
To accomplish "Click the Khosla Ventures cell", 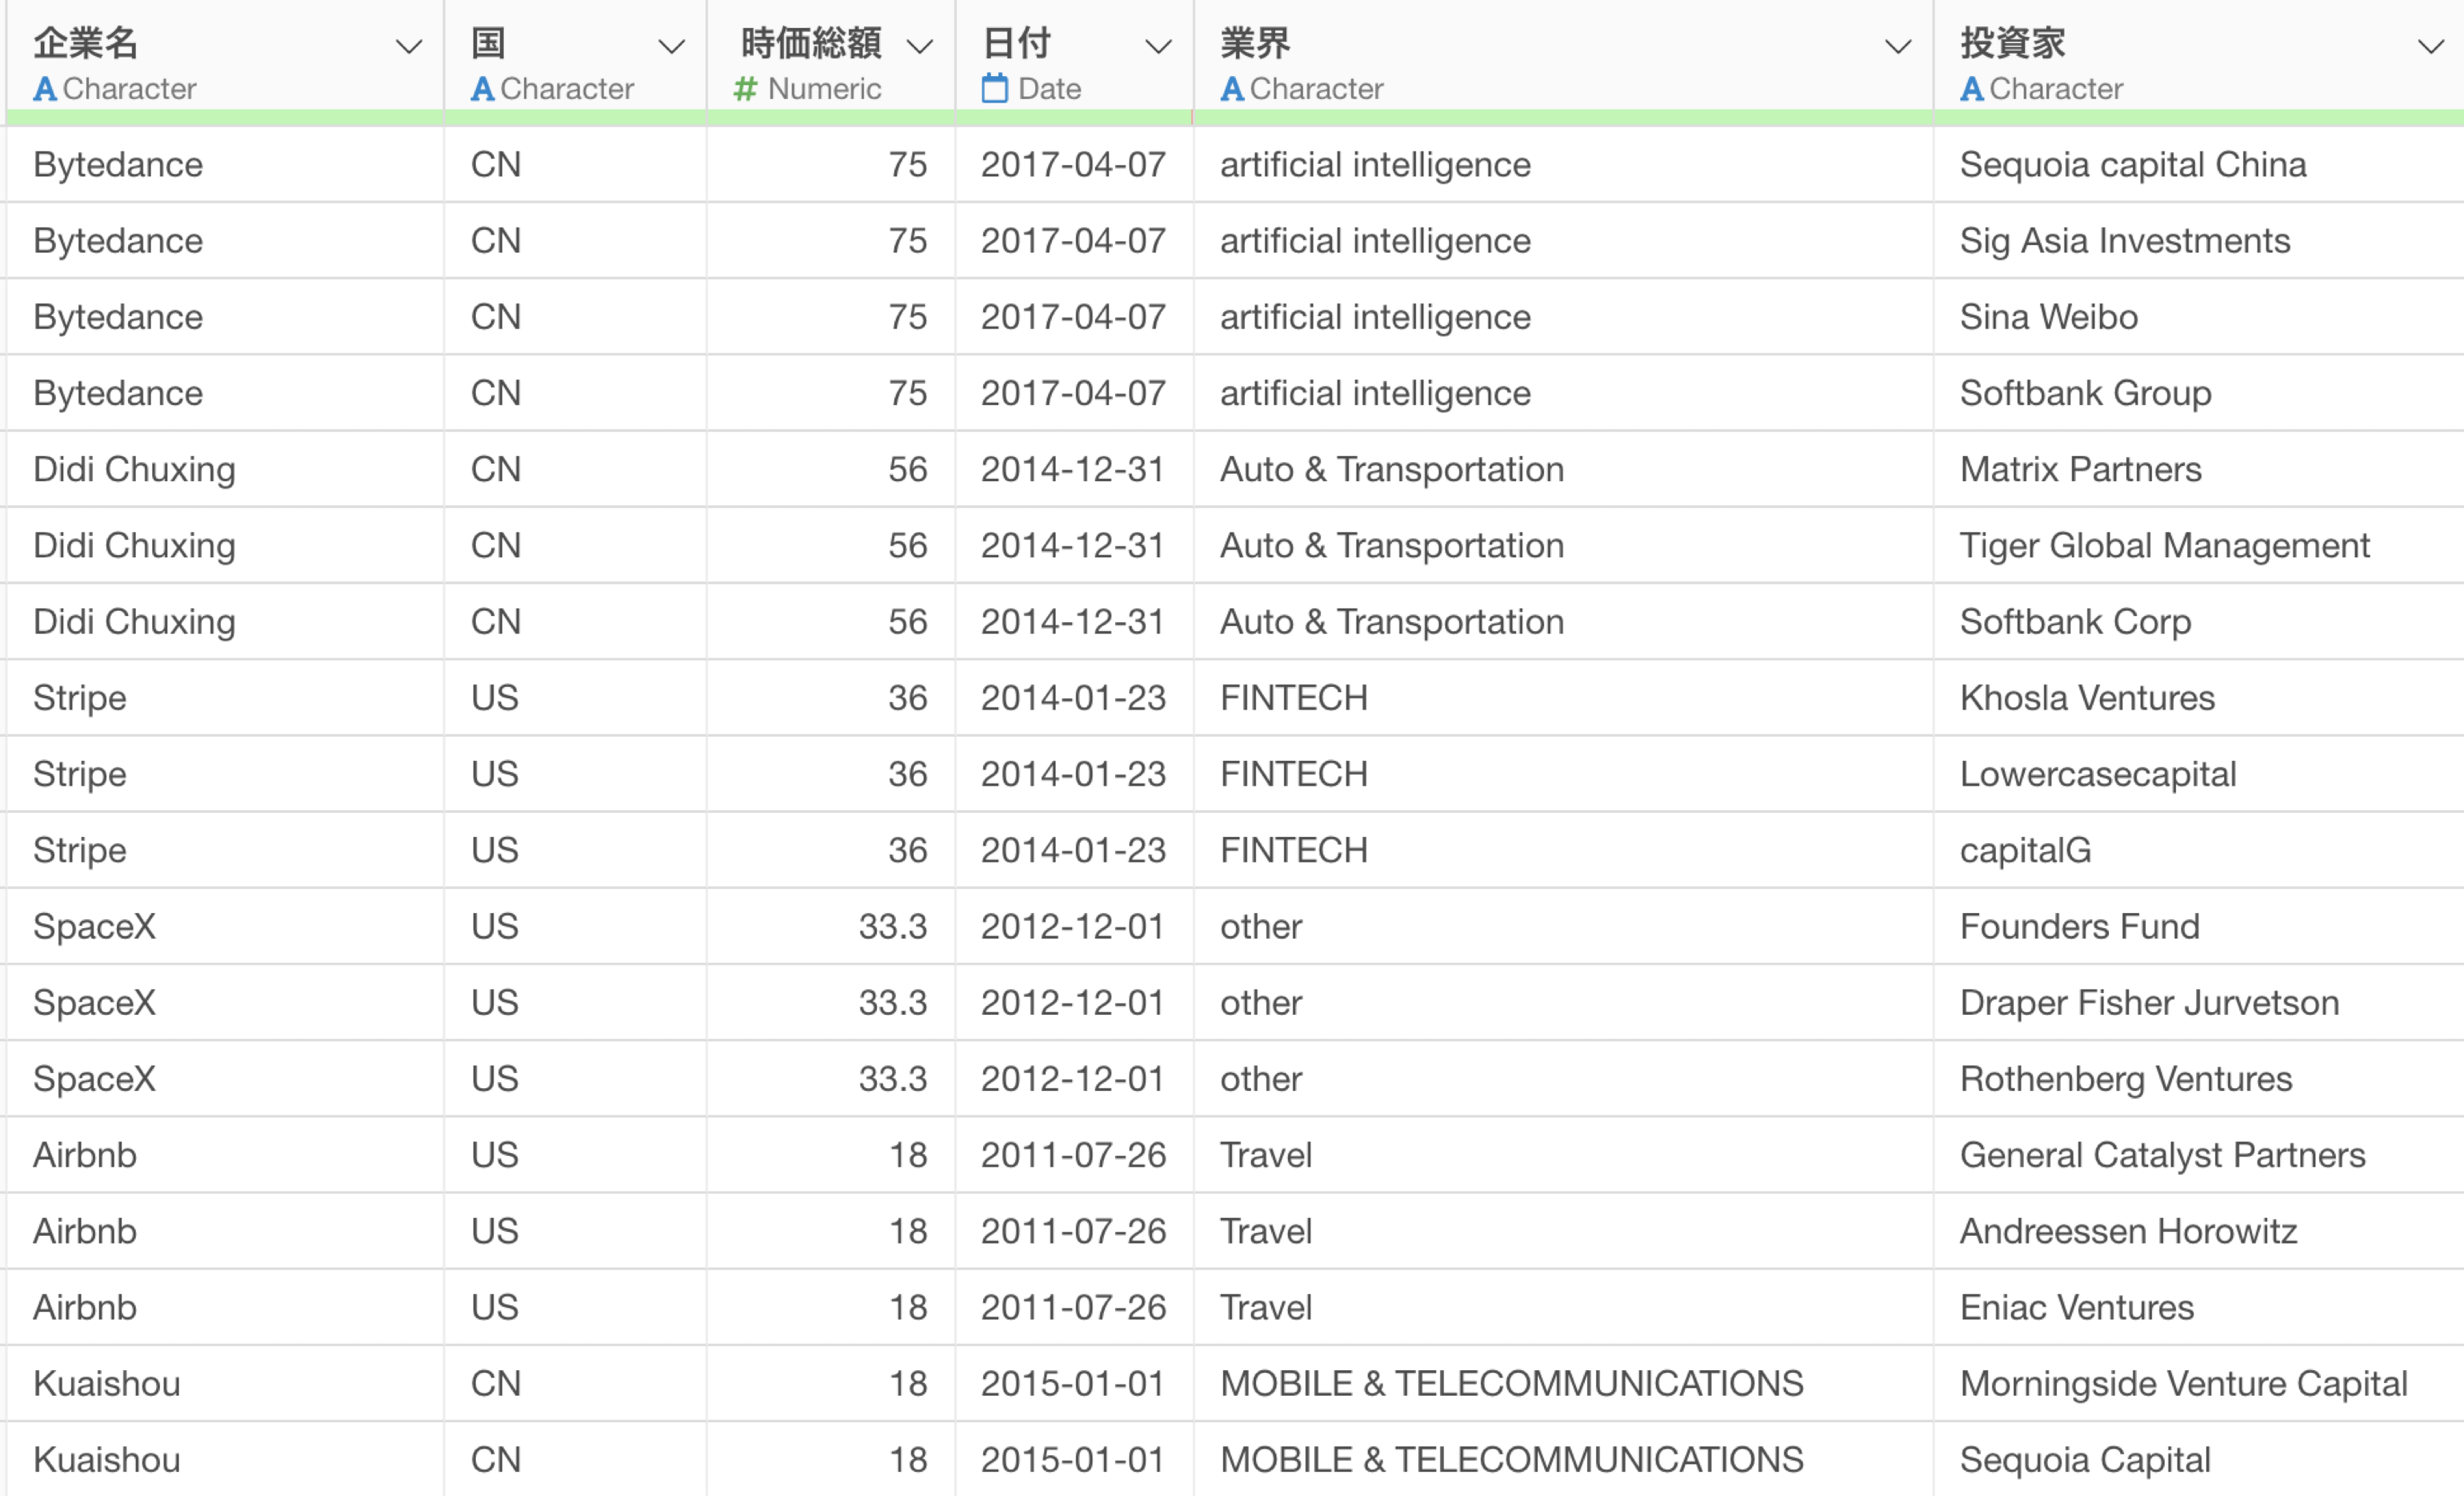I will pyautogui.click(x=2198, y=698).
